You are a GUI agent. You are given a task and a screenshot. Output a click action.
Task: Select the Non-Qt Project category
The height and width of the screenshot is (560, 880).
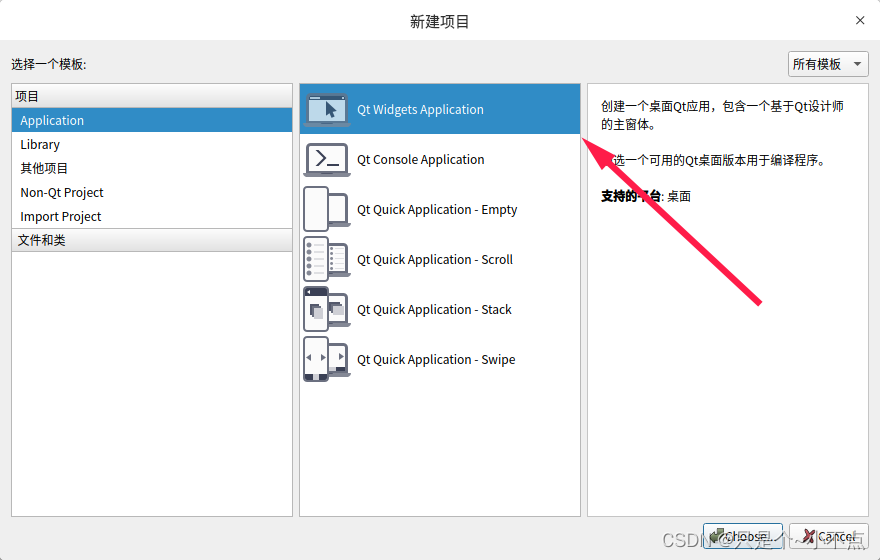point(152,192)
